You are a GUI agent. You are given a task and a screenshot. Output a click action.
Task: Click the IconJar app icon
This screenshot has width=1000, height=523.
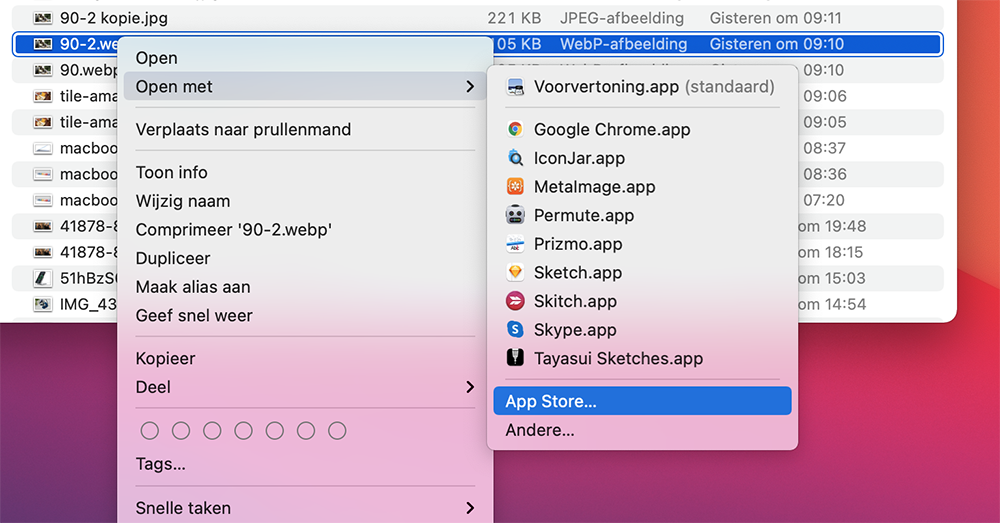pos(515,158)
